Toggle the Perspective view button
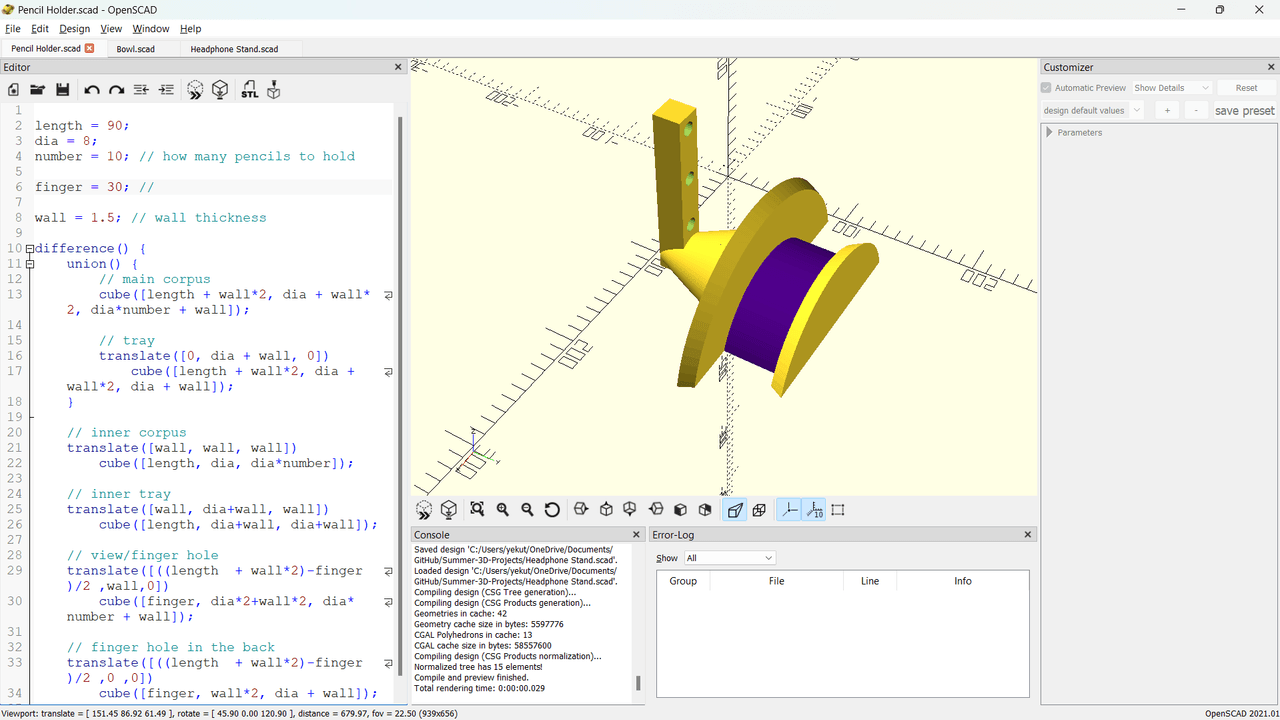 735,510
